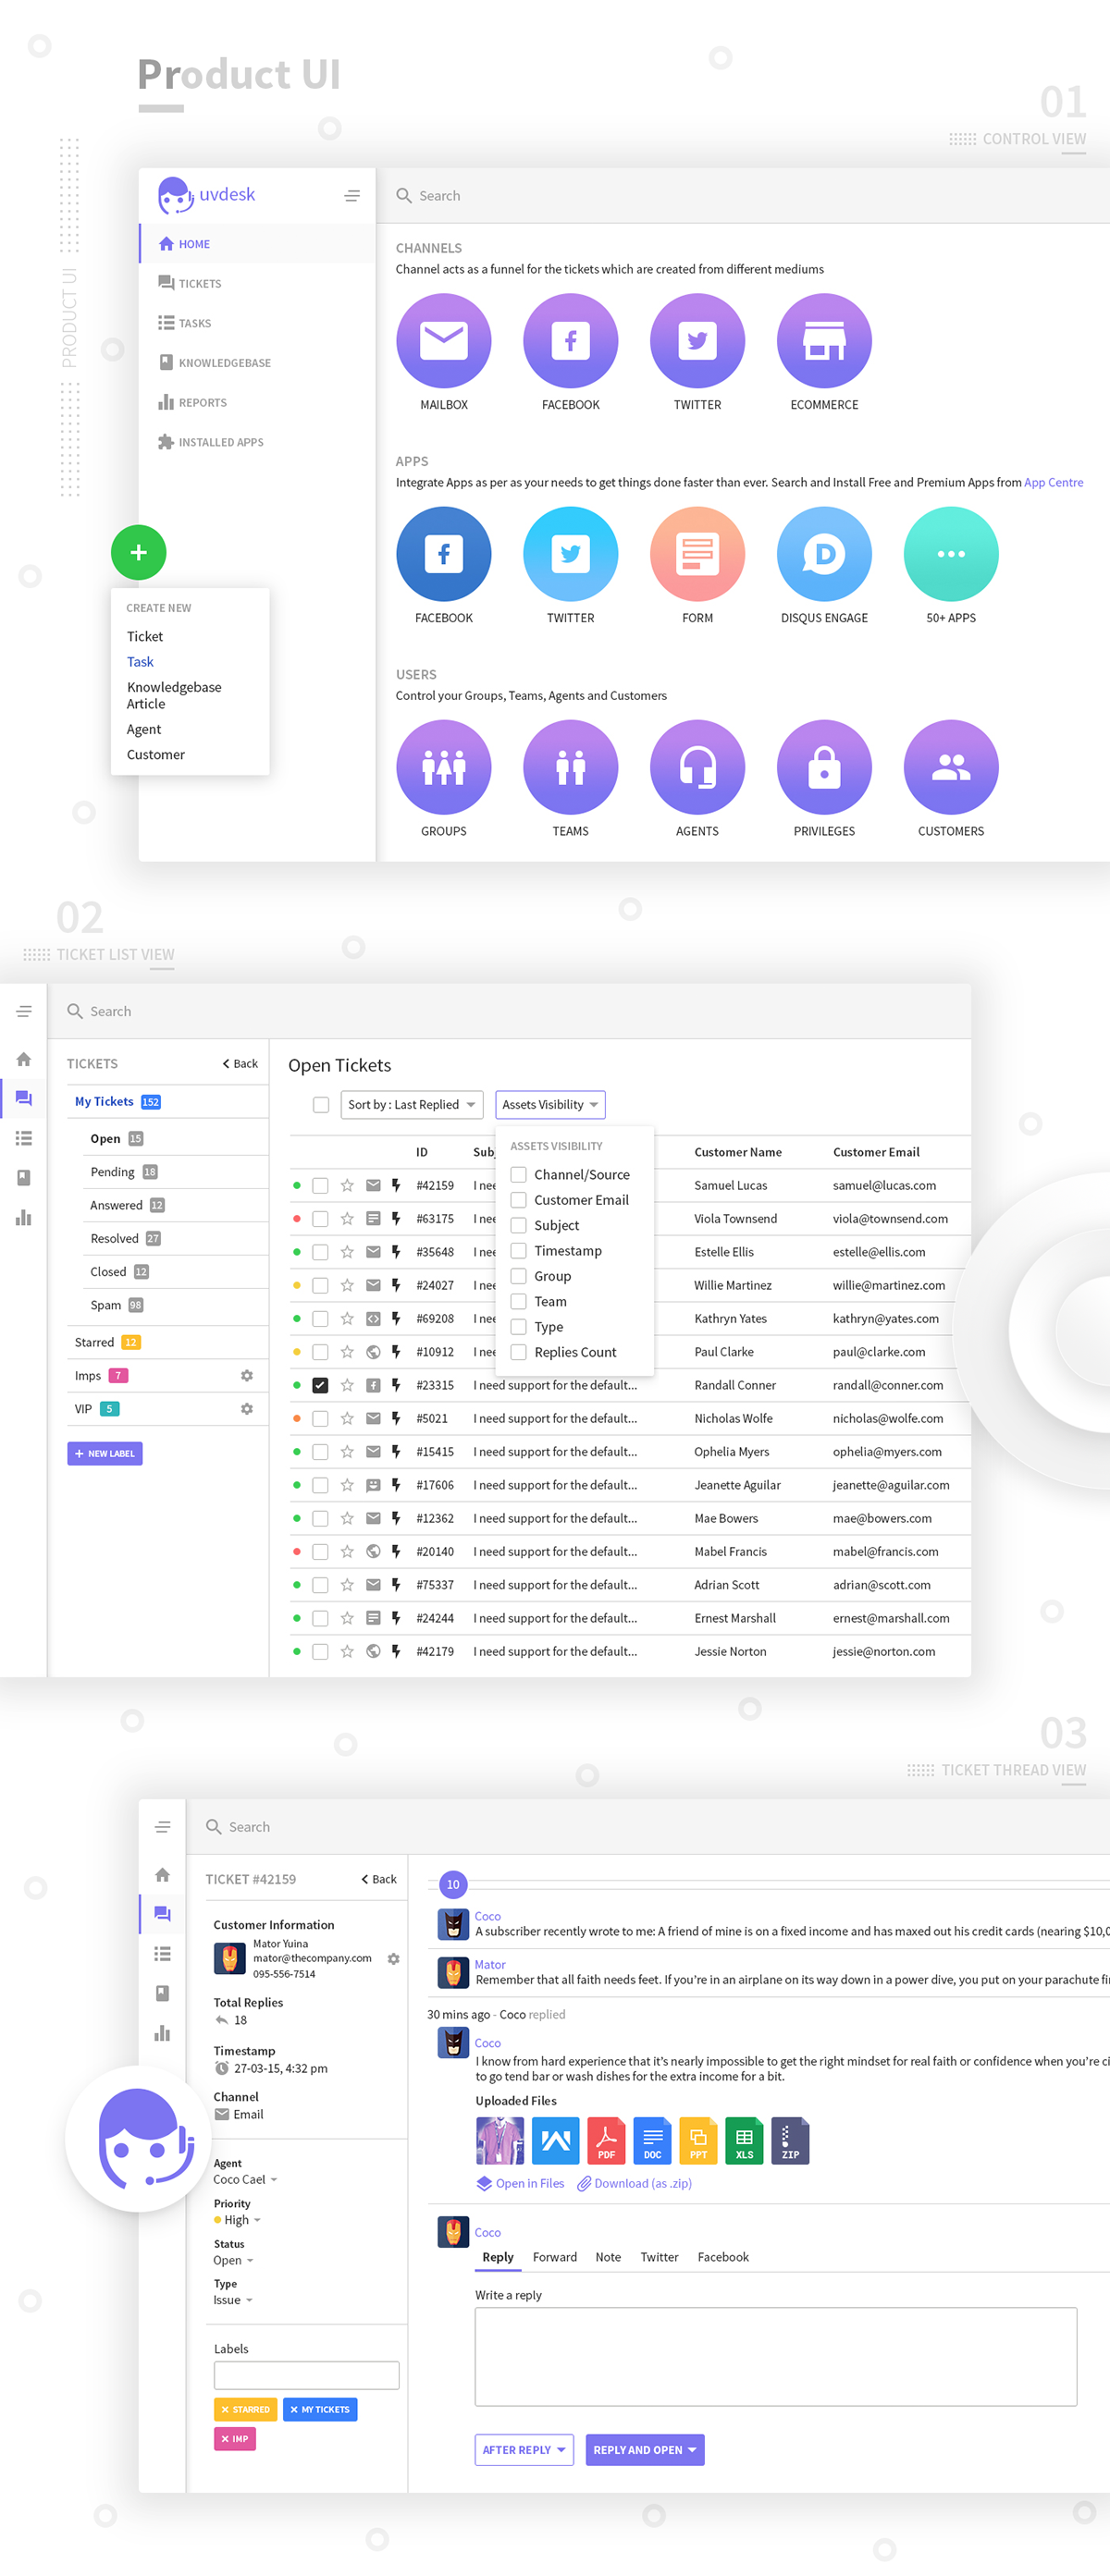
Task: Select Task in Create New menu
Action: 140,661
